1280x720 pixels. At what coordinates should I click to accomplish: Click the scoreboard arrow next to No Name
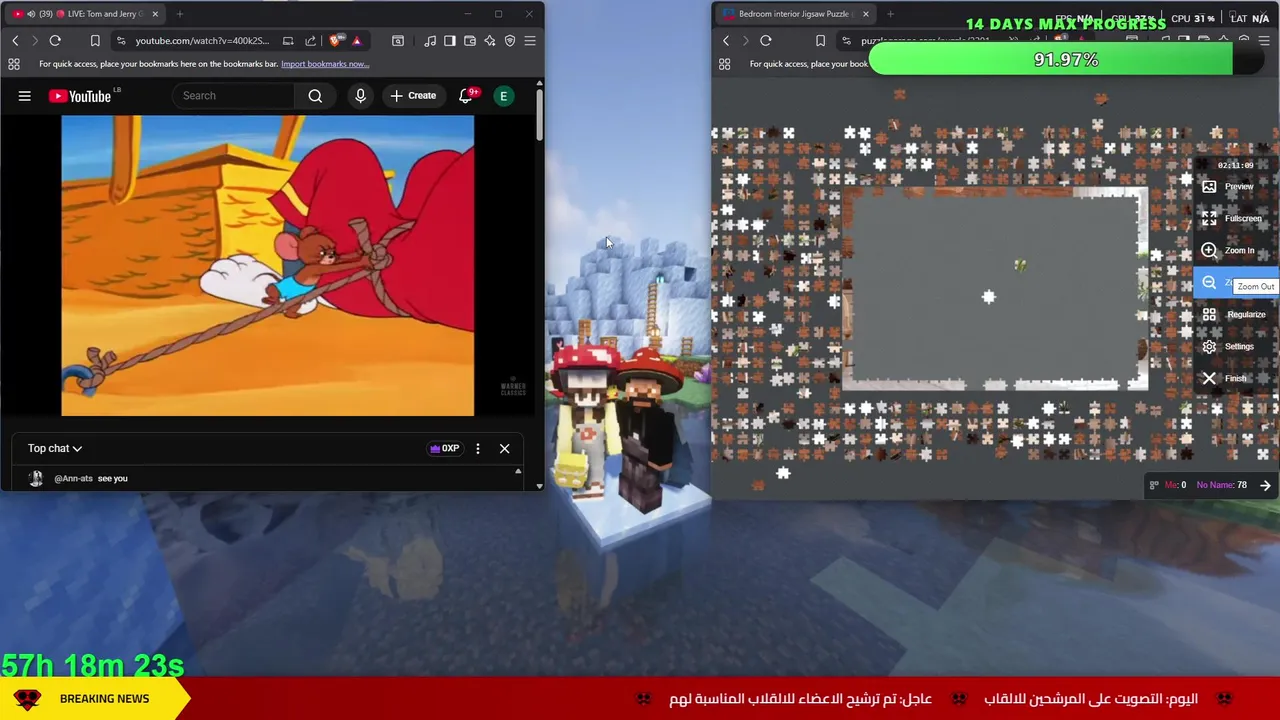[1265, 486]
